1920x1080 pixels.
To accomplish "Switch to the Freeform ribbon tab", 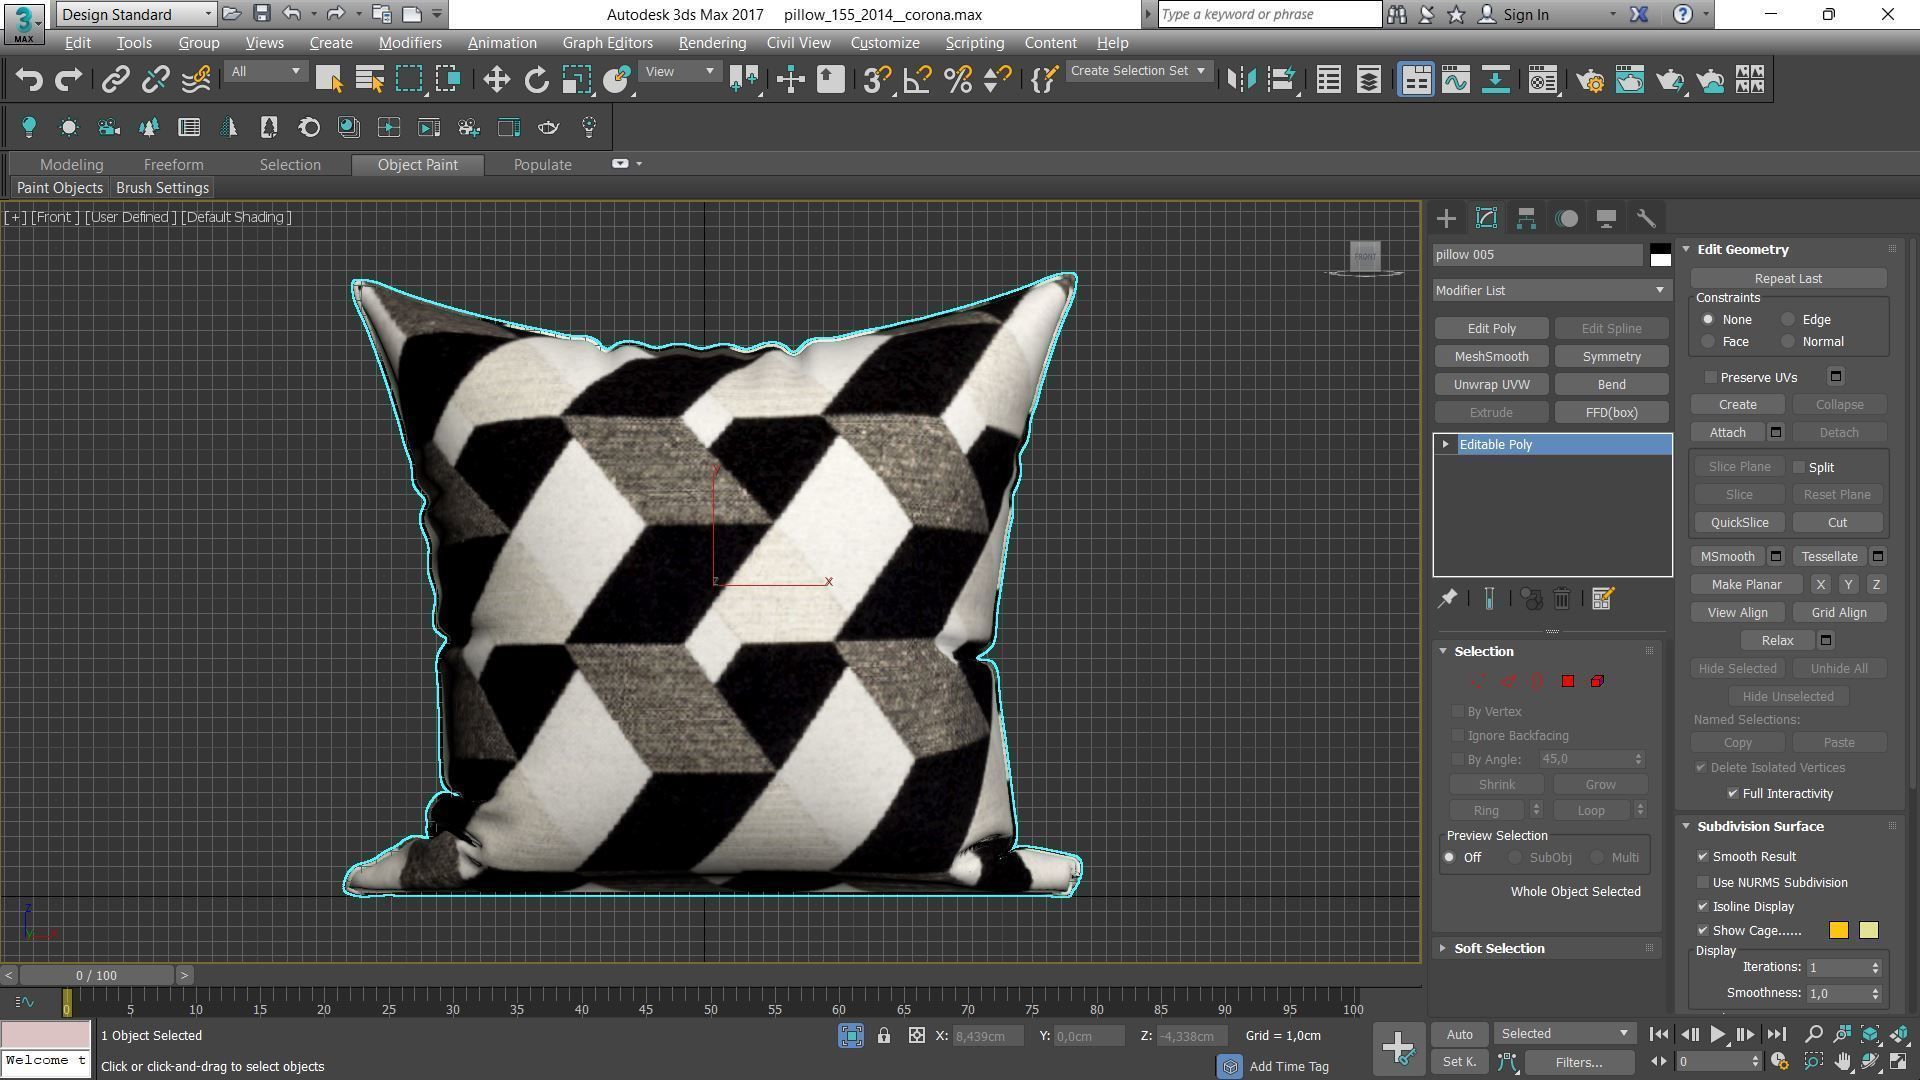I will [173, 165].
